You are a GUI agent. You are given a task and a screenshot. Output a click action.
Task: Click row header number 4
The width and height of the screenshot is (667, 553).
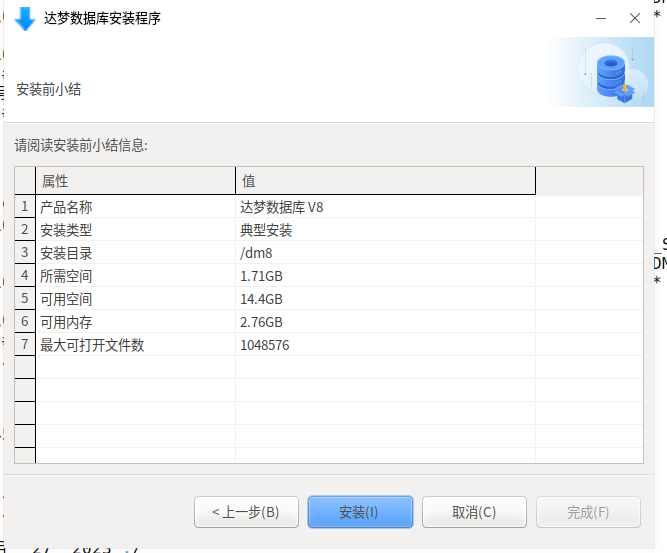tap(25, 276)
